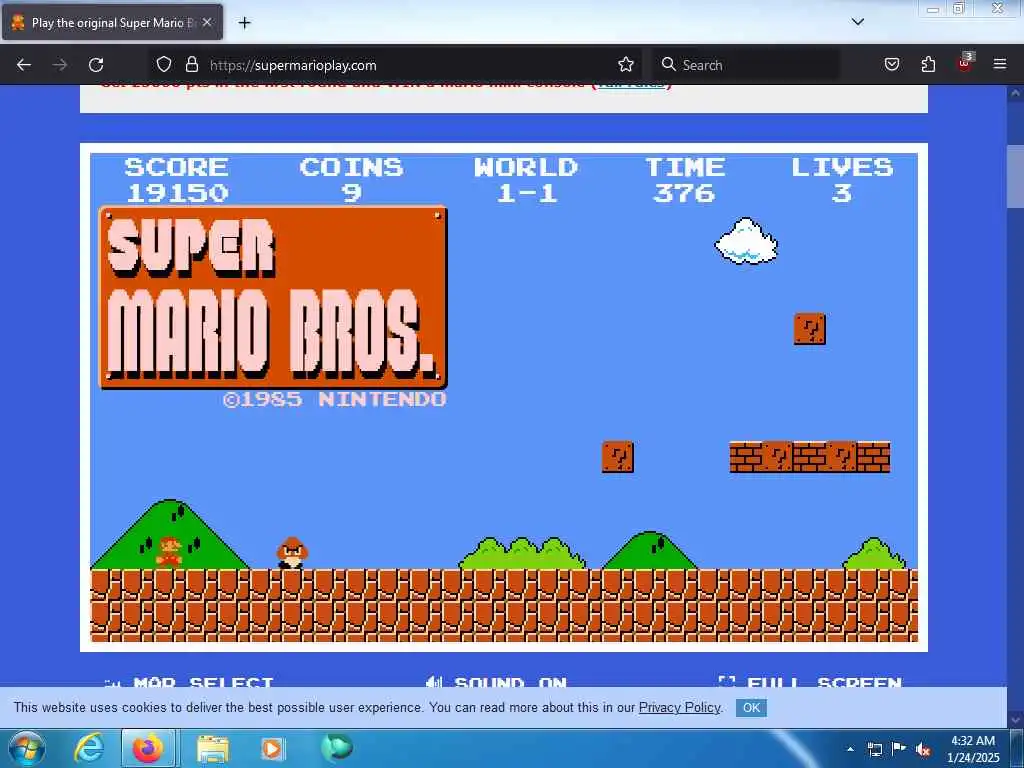This screenshot has height=768, width=1024.
Task: Click the SCORE value 19150
Action: click(x=178, y=193)
